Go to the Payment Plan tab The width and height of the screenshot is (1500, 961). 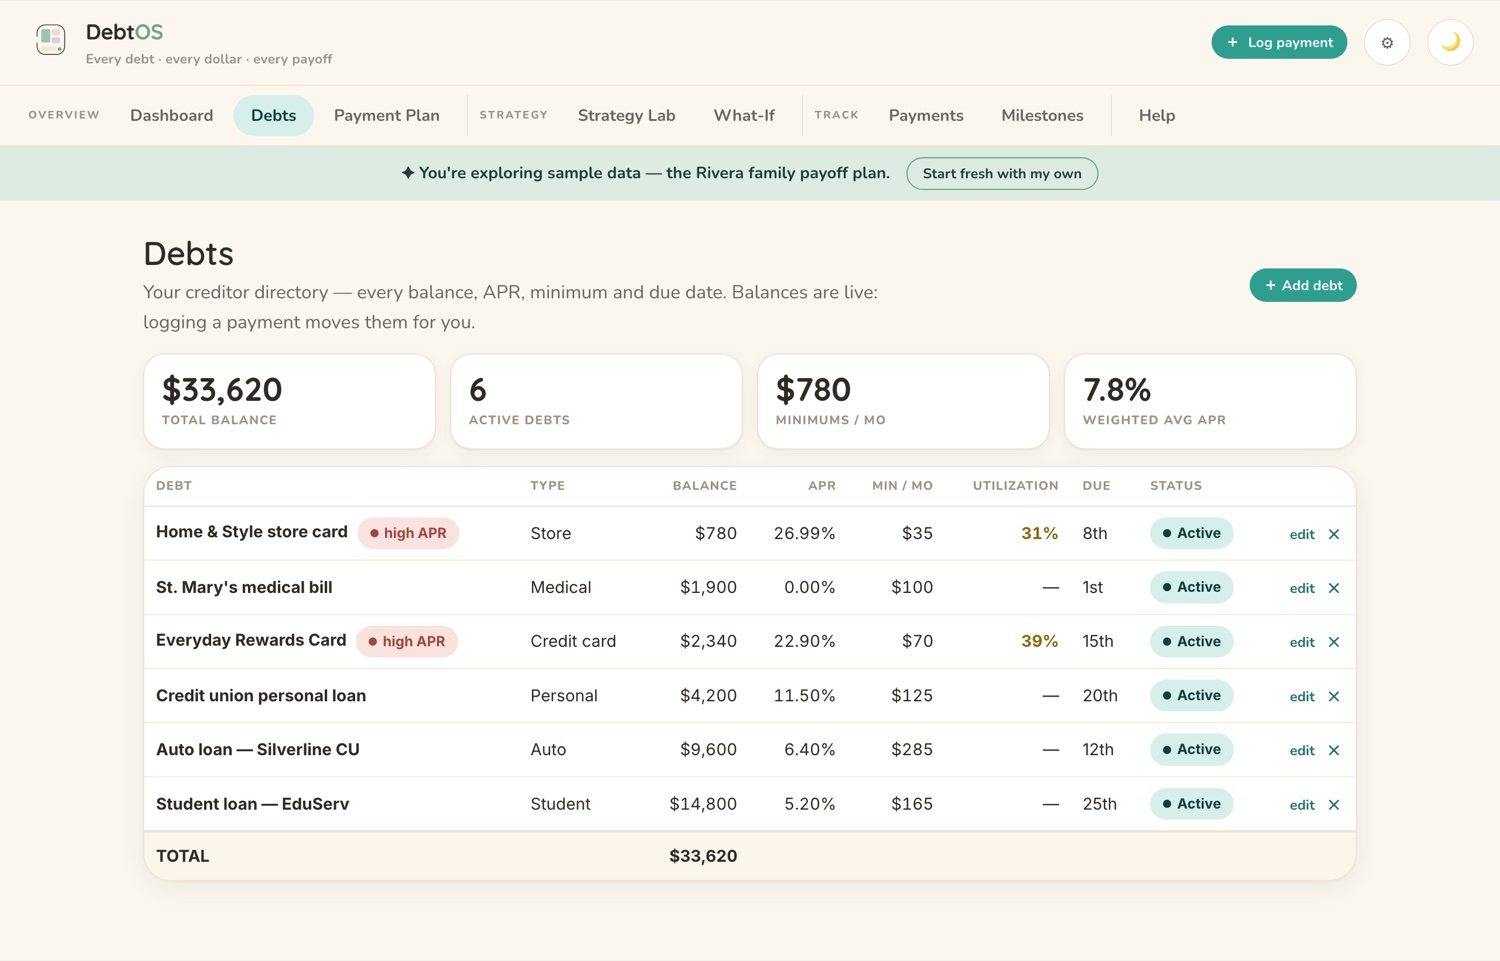click(x=387, y=115)
